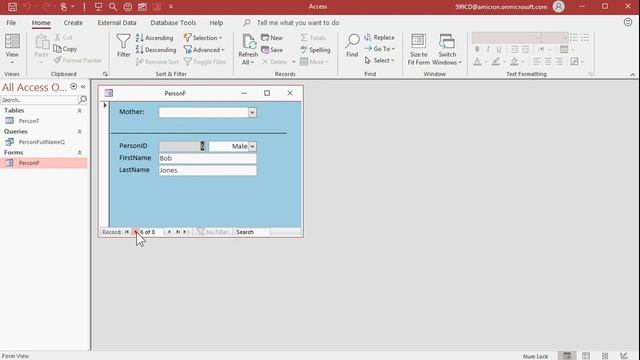
Task: Click the LastName field containing Jones
Action: coord(207,170)
